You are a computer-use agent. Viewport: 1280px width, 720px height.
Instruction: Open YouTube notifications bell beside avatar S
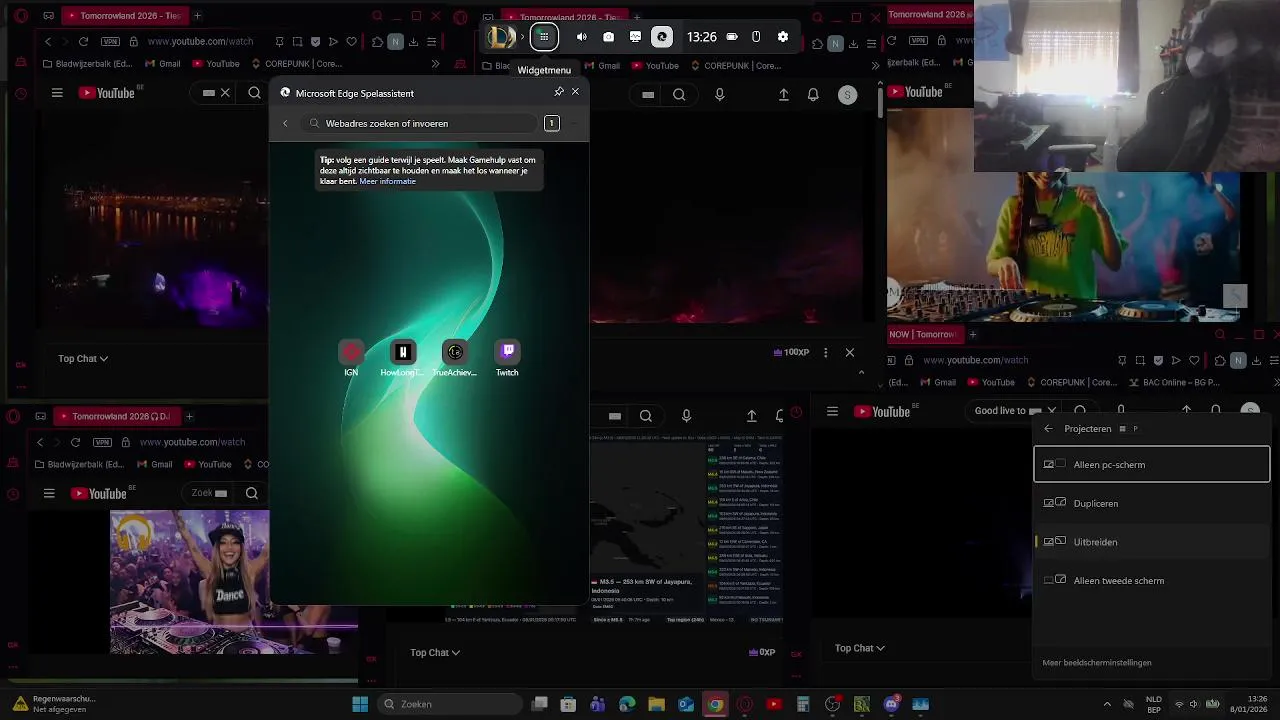pyautogui.click(x=813, y=95)
